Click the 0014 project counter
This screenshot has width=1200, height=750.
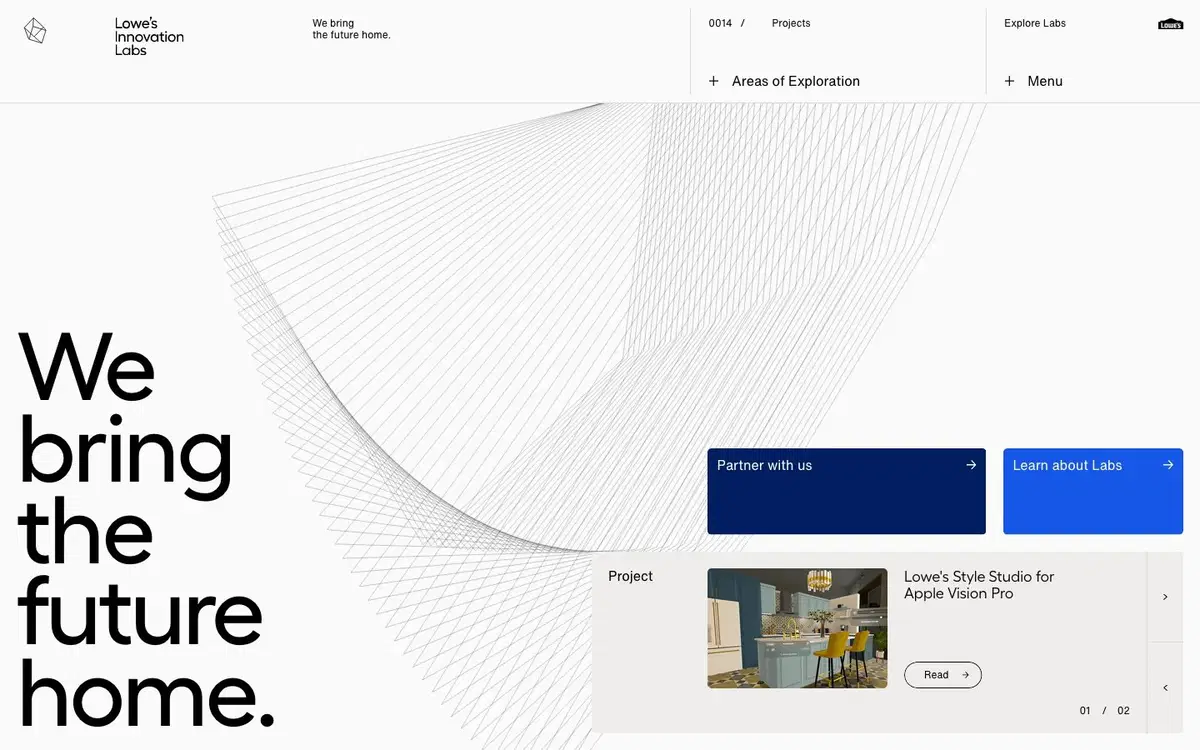click(720, 23)
